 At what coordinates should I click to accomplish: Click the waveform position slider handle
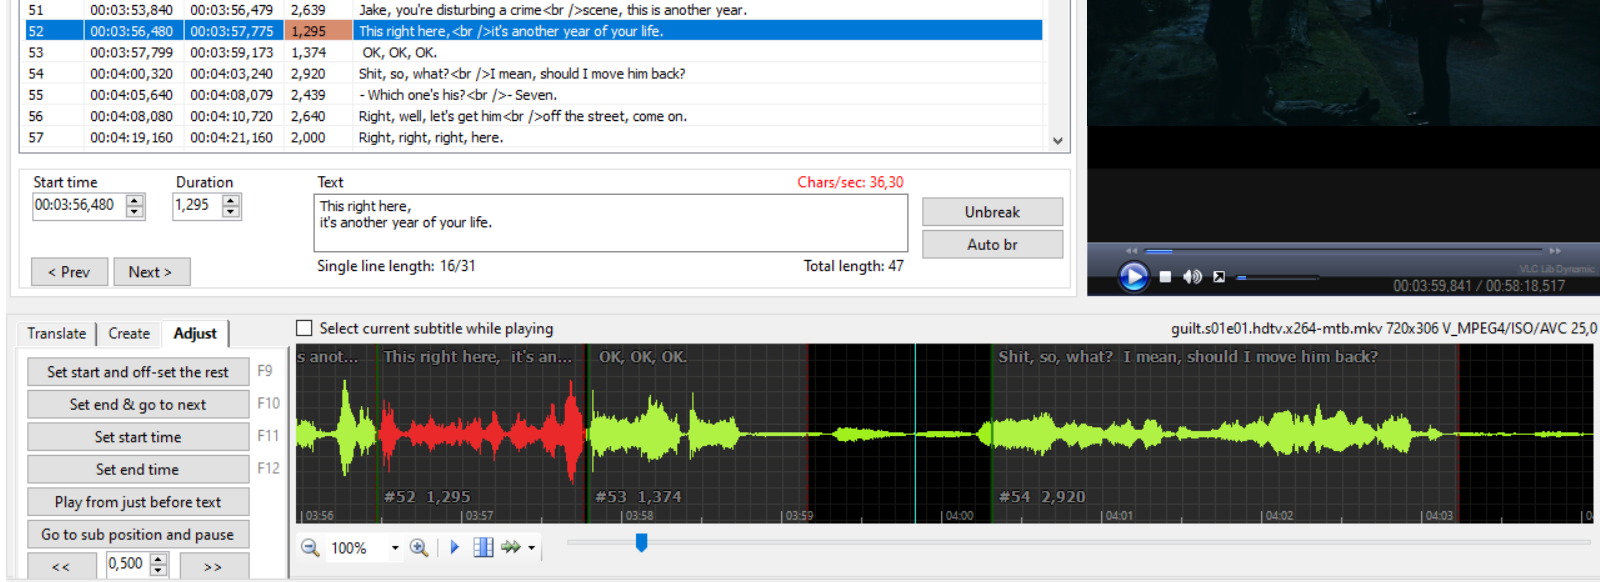click(x=641, y=542)
